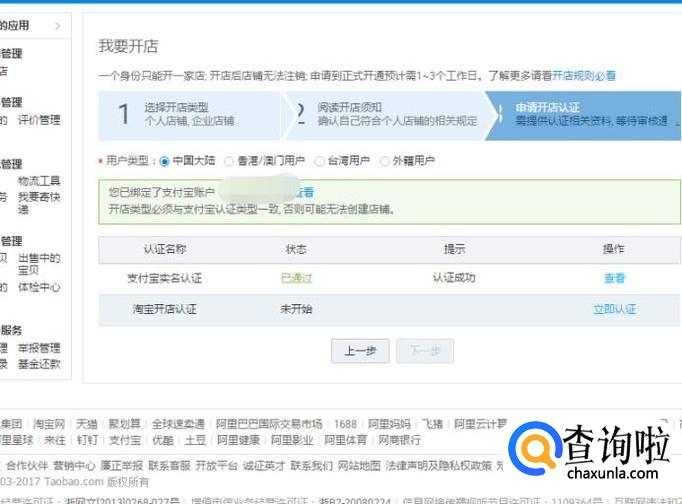This screenshot has height=504, width=682.
Task: Click step 1 选择开店类型 tab
Action: [188, 114]
